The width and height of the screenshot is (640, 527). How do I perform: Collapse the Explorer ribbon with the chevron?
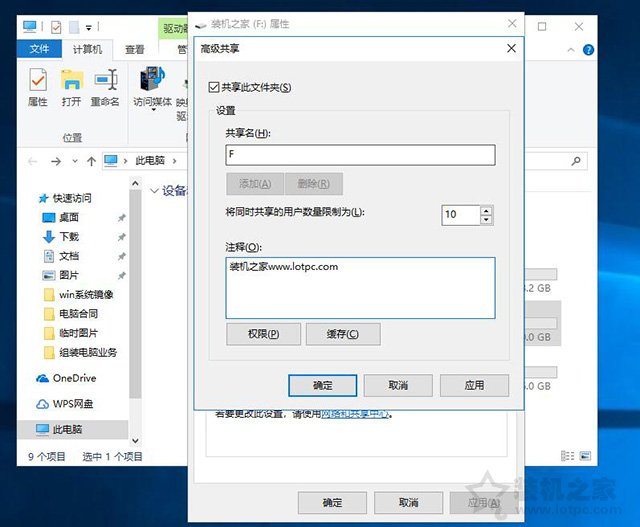coord(571,50)
